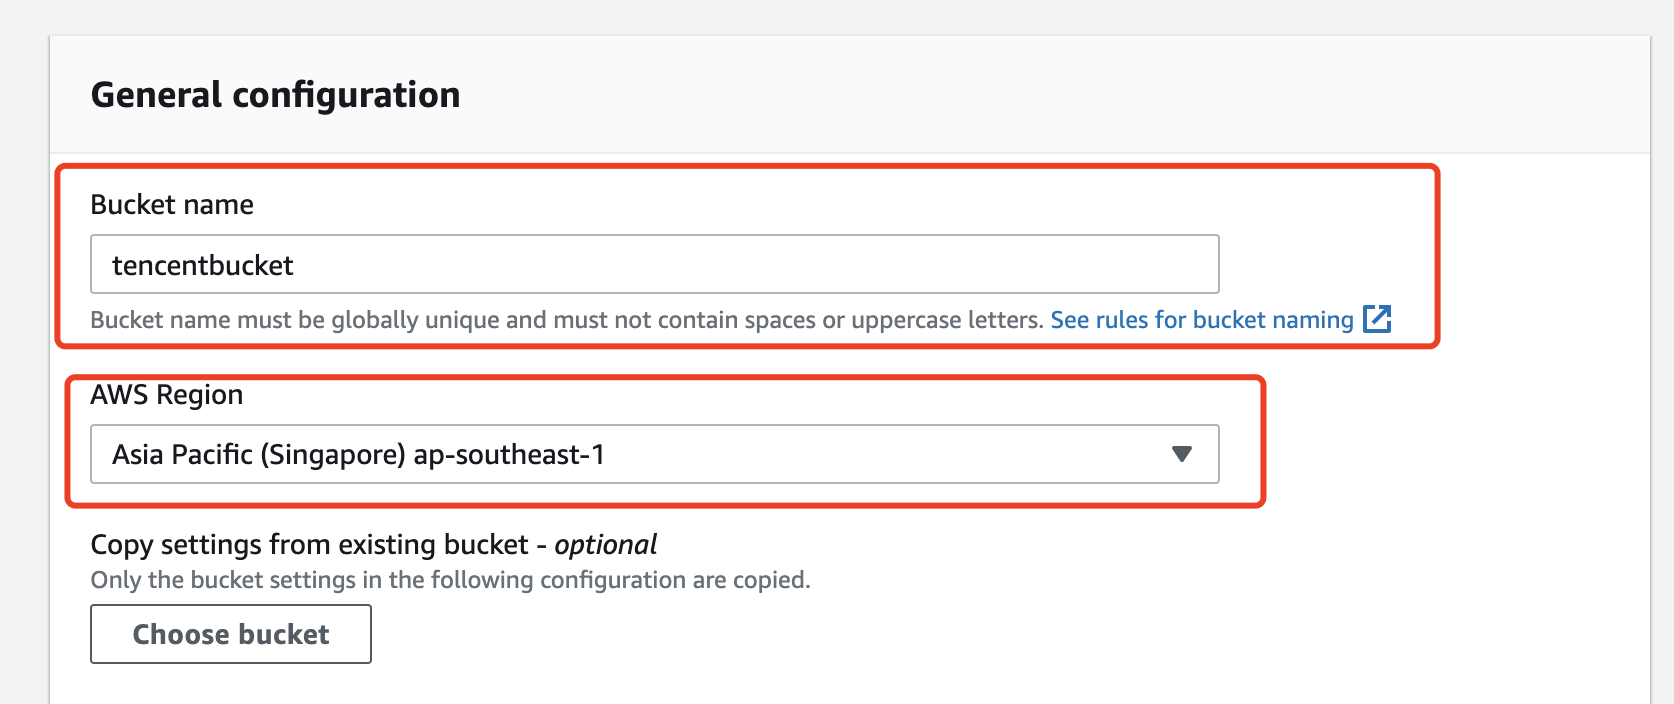Open the Asia Pacific (Singapore) region selector
The width and height of the screenshot is (1674, 704).
[x=654, y=455]
